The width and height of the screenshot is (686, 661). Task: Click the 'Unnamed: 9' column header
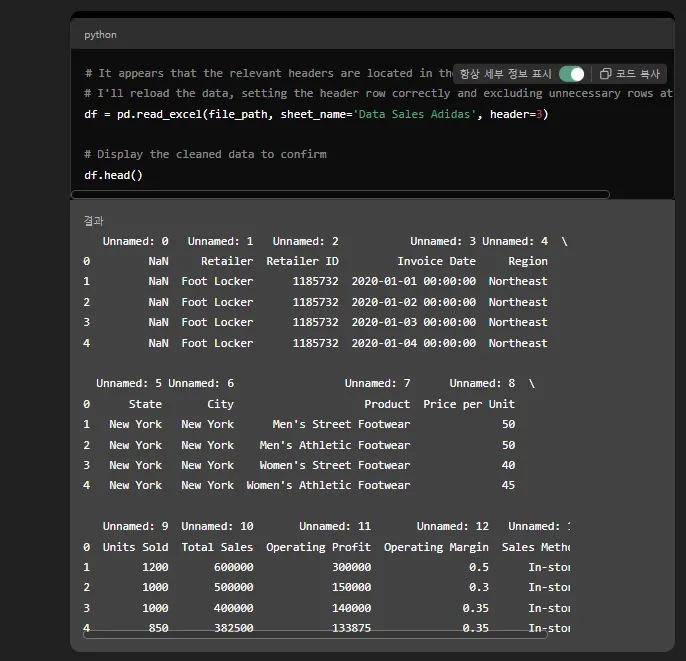click(135, 526)
